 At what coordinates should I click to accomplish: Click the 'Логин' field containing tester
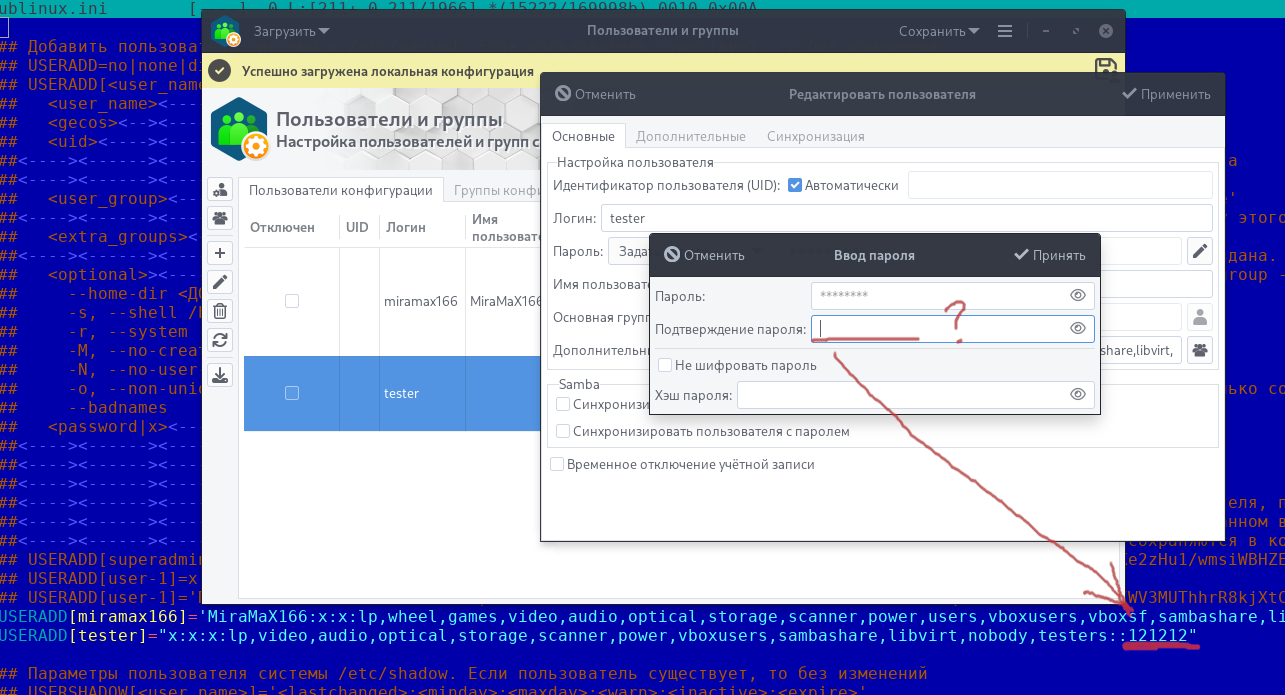click(x=906, y=218)
